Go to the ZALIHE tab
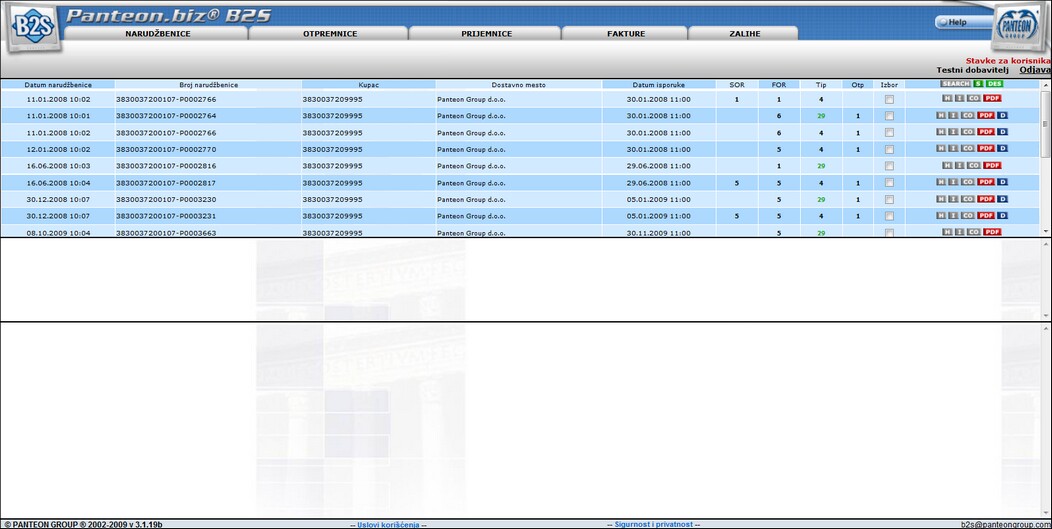 [x=744, y=34]
